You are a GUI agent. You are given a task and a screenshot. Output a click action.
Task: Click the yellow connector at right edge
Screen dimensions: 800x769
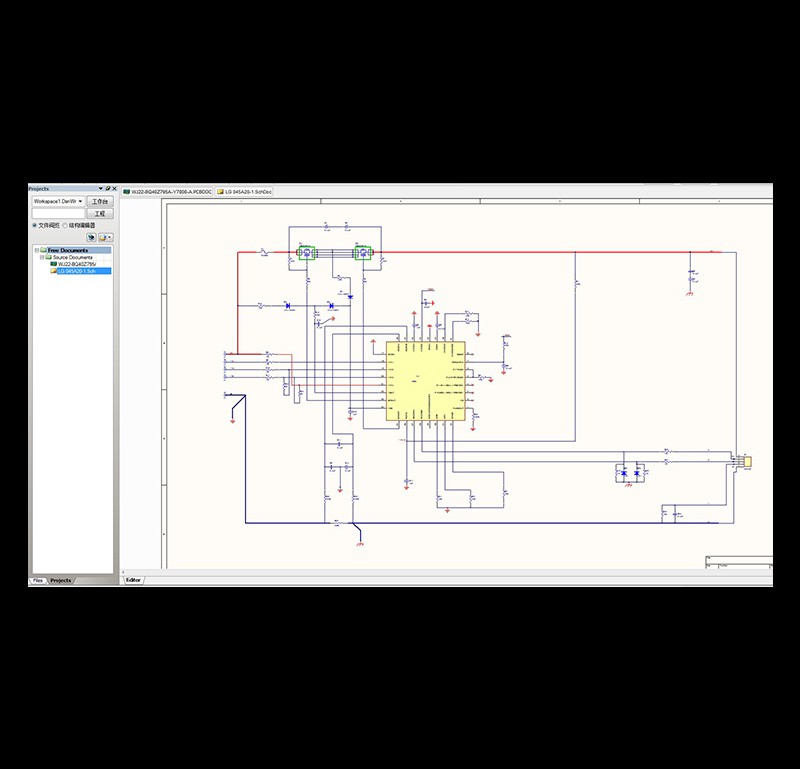(747, 462)
